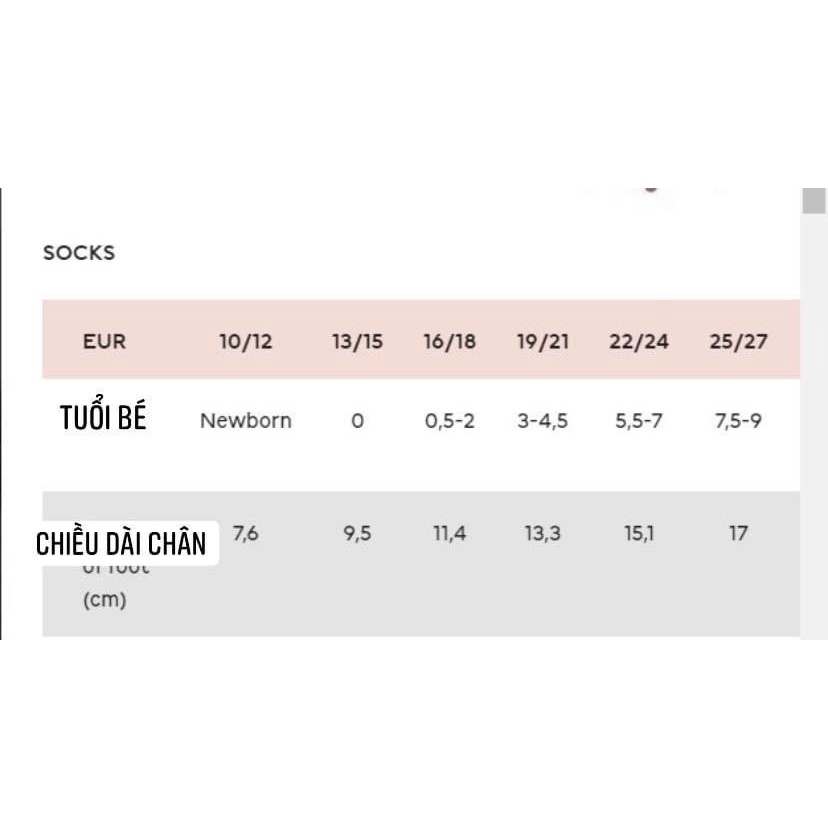Click the CHIỀU DÀI CHÂN label
828x828 pixels.
tap(121, 543)
